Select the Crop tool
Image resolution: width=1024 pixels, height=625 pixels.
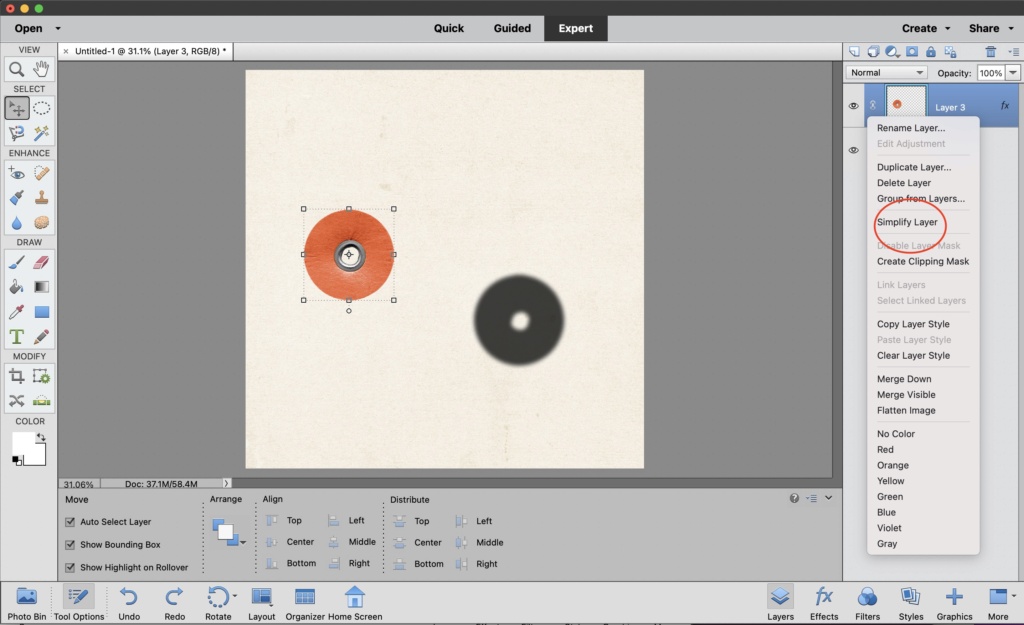pyautogui.click(x=16, y=376)
